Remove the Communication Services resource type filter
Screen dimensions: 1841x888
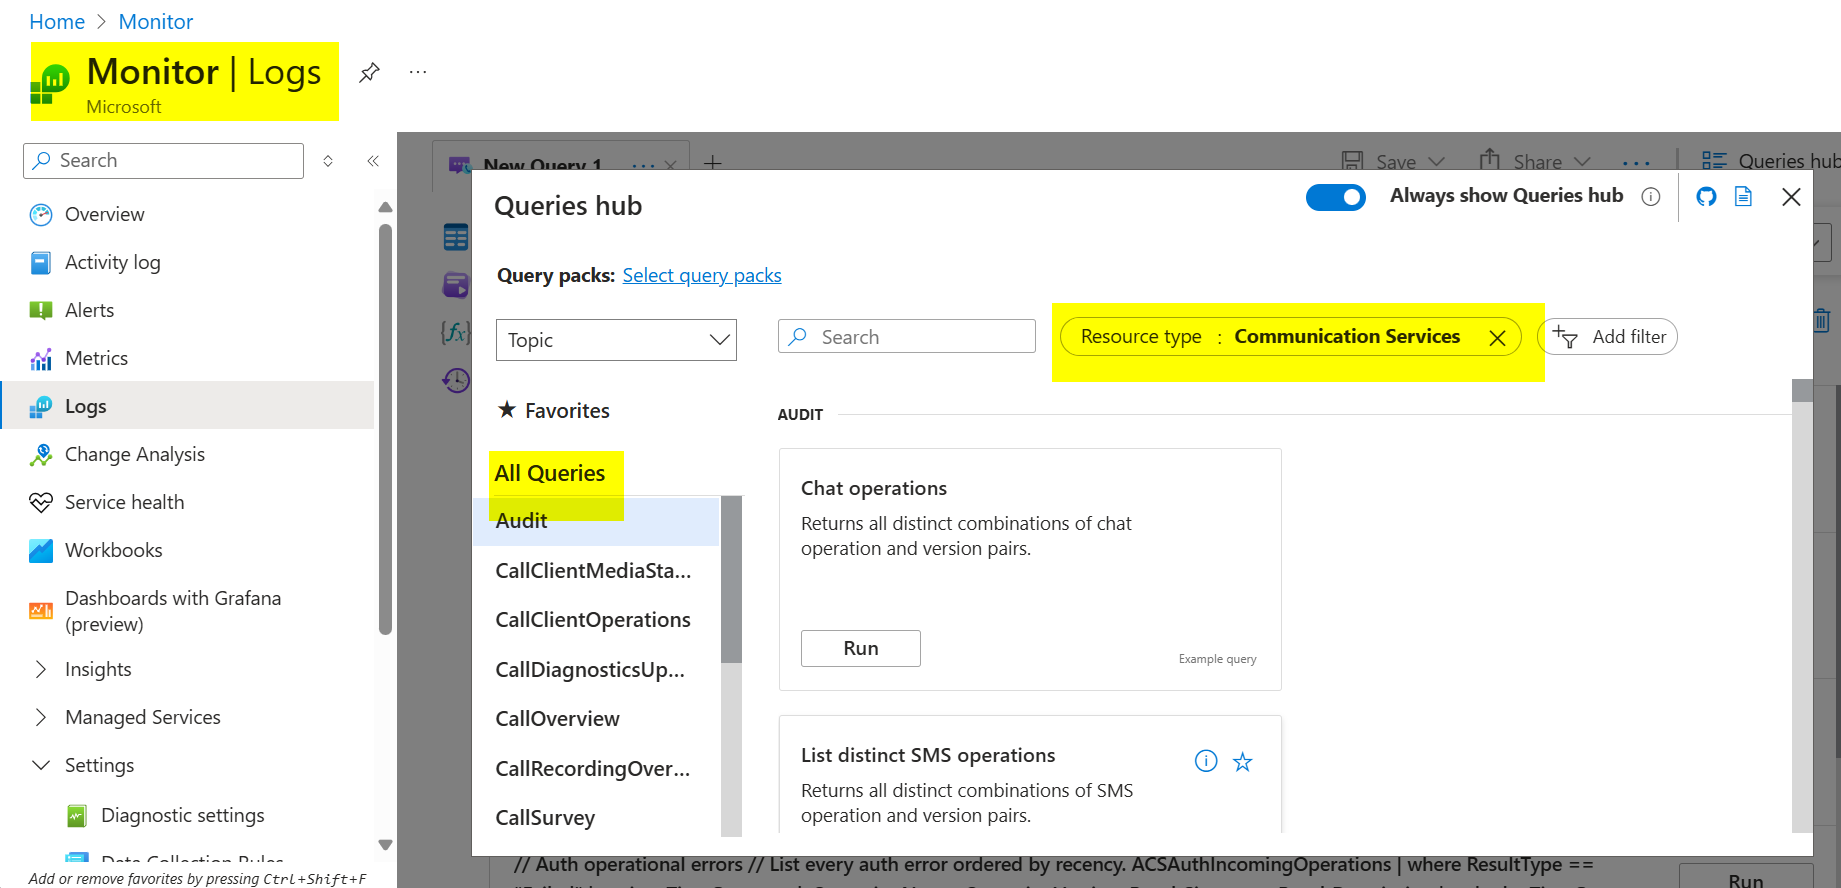(x=1497, y=338)
